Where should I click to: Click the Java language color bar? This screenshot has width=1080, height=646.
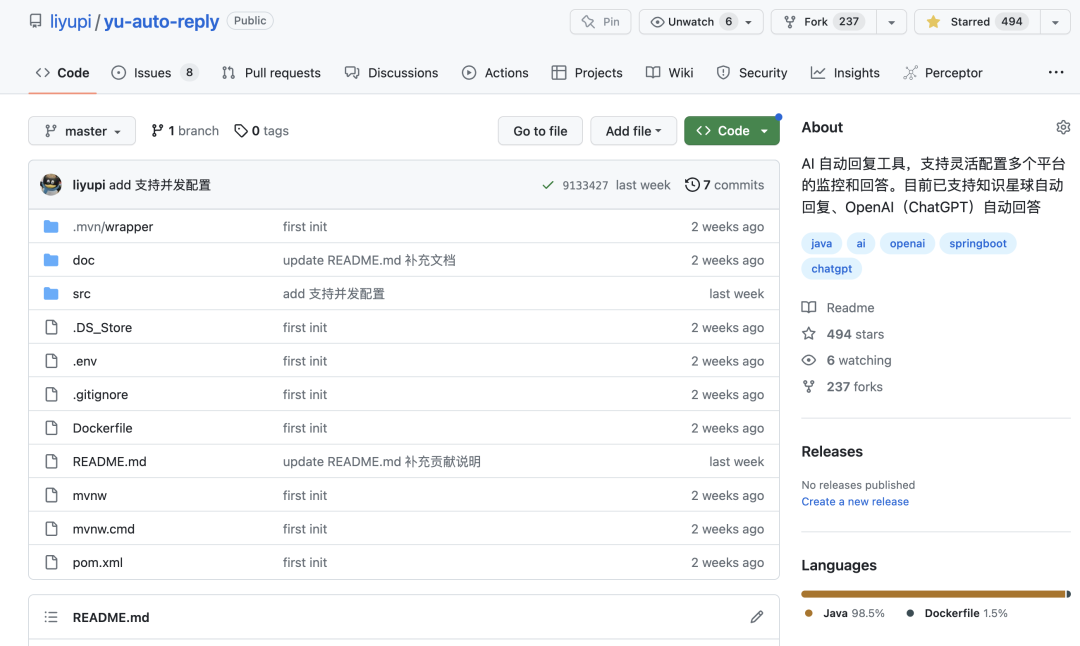tap(930, 594)
